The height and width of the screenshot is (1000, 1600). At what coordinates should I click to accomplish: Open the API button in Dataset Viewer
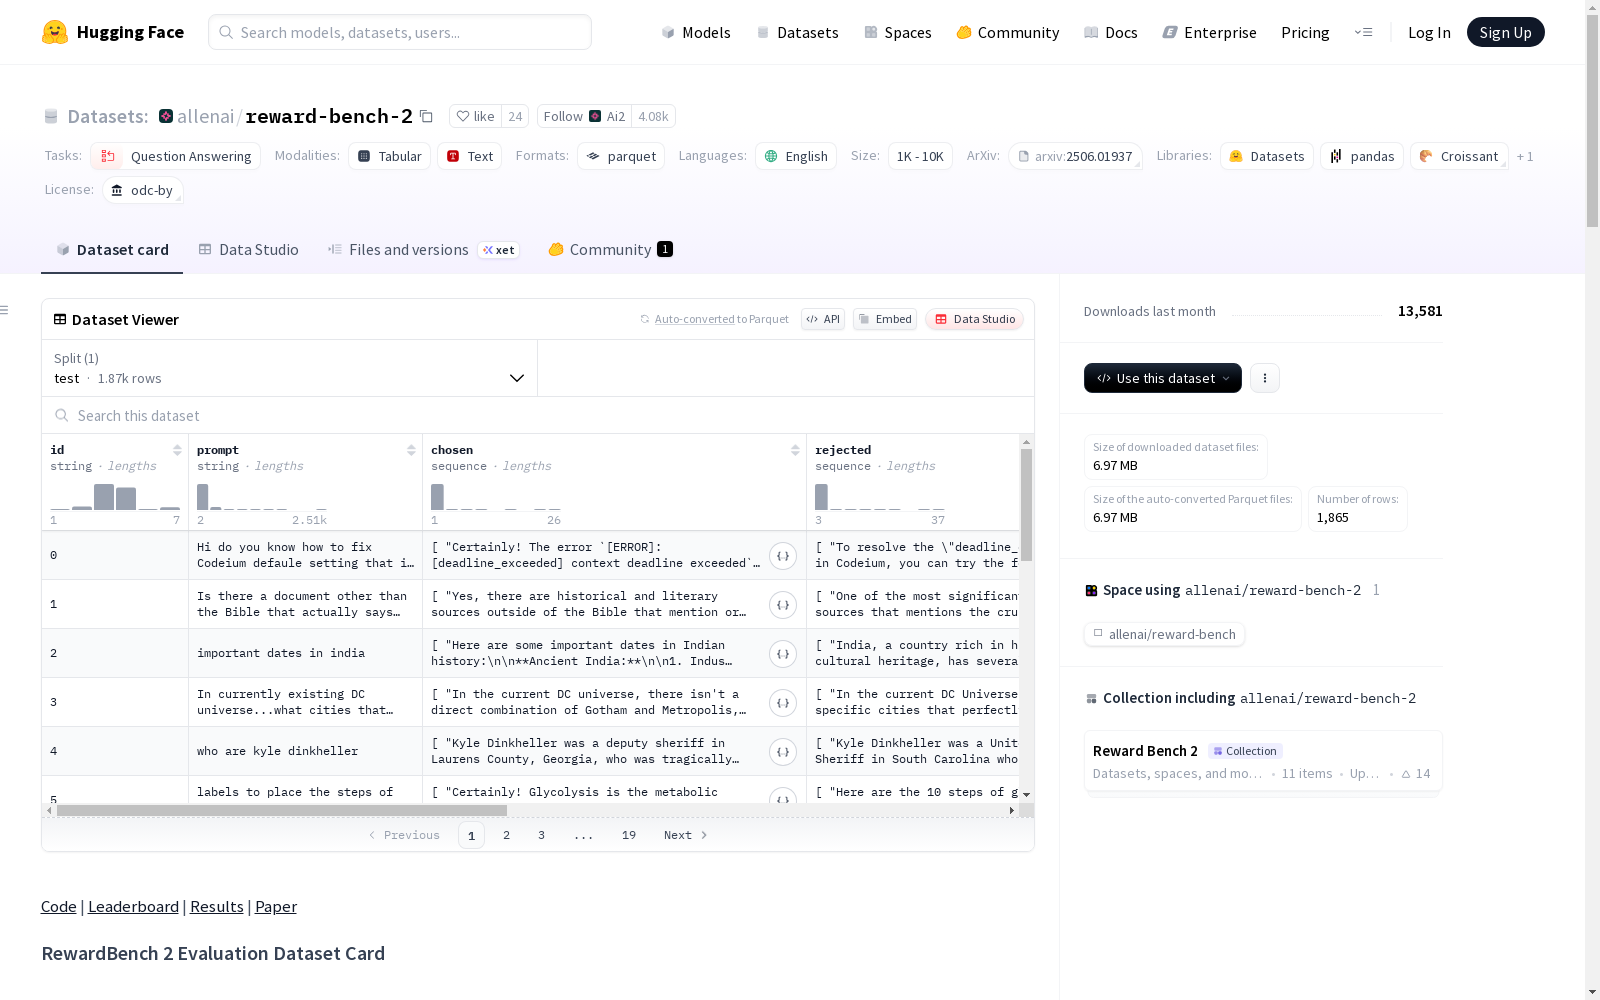(823, 319)
